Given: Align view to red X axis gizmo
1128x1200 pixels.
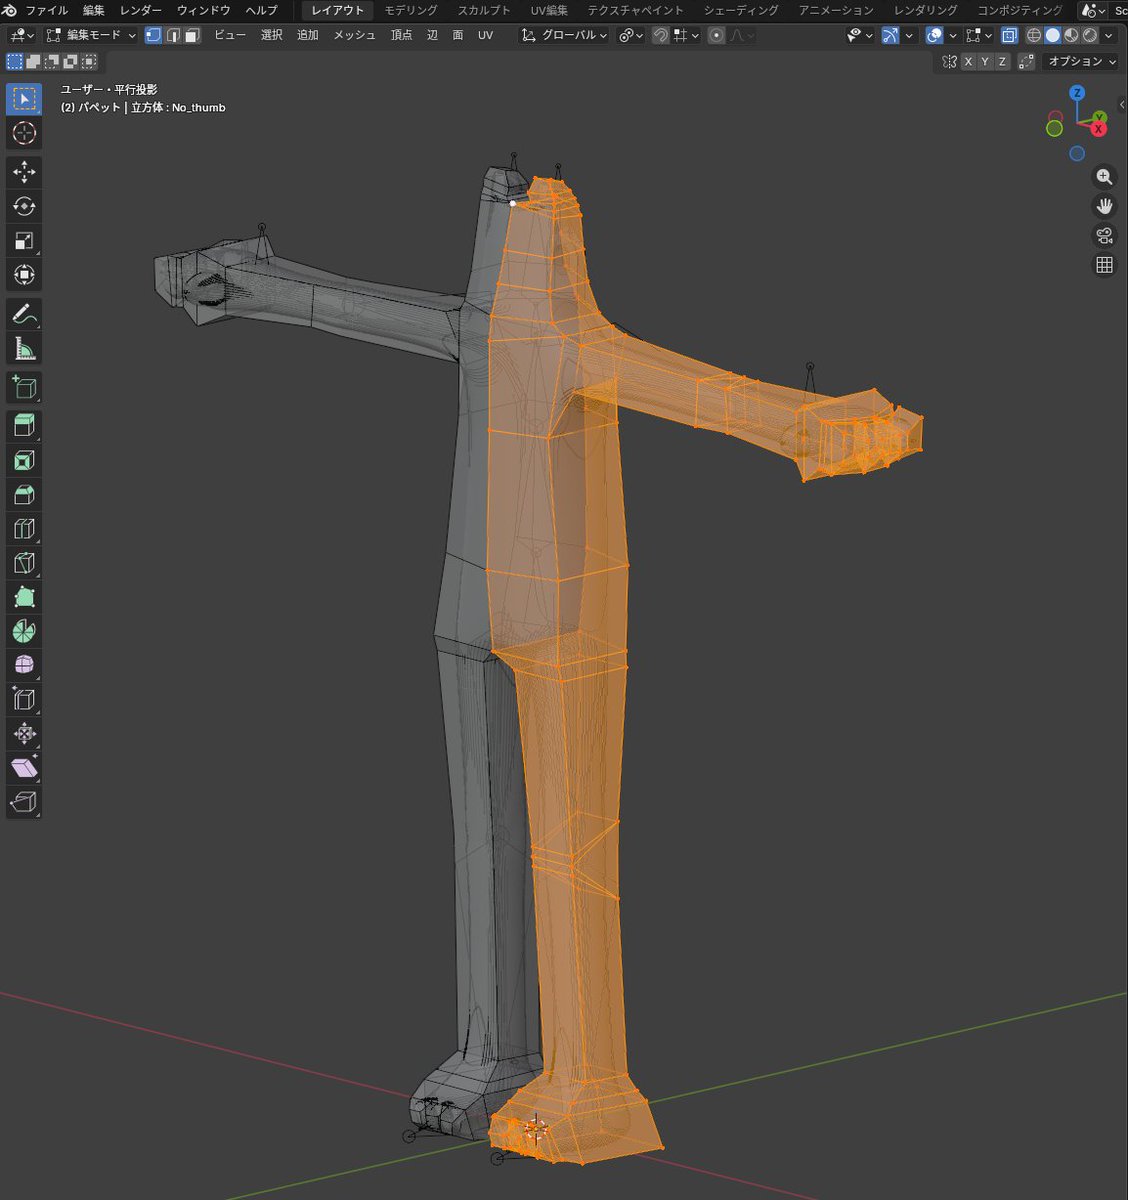Looking at the screenshot, I should (x=1099, y=128).
